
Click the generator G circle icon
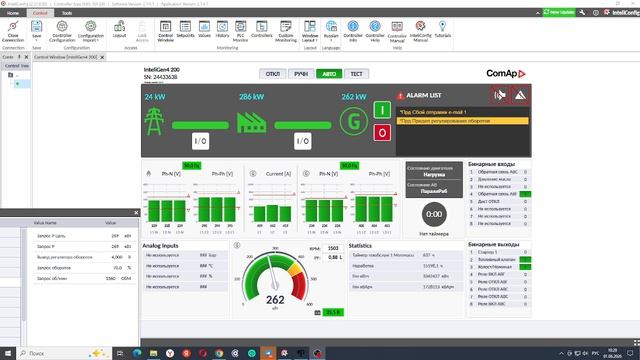[353, 121]
